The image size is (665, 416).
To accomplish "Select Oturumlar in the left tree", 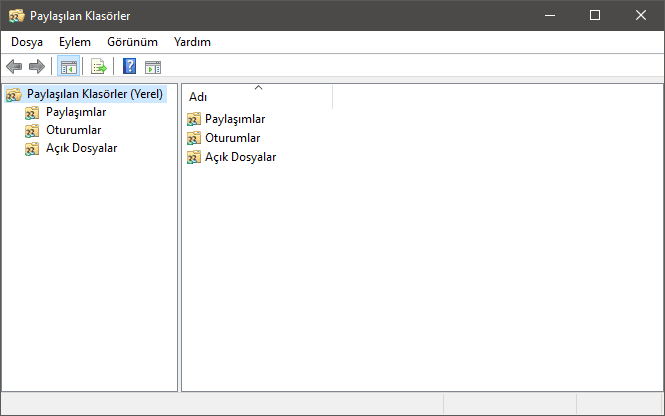I will [73, 130].
